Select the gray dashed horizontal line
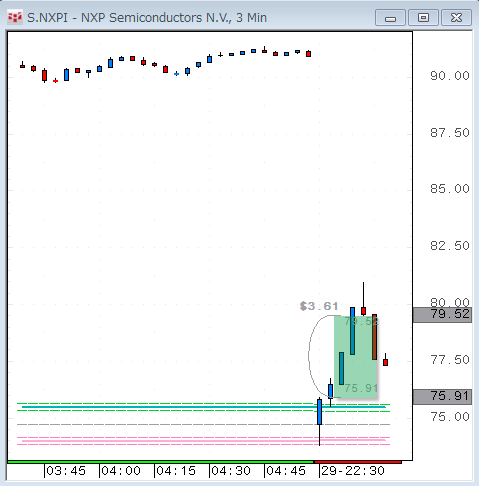 click(x=203, y=424)
